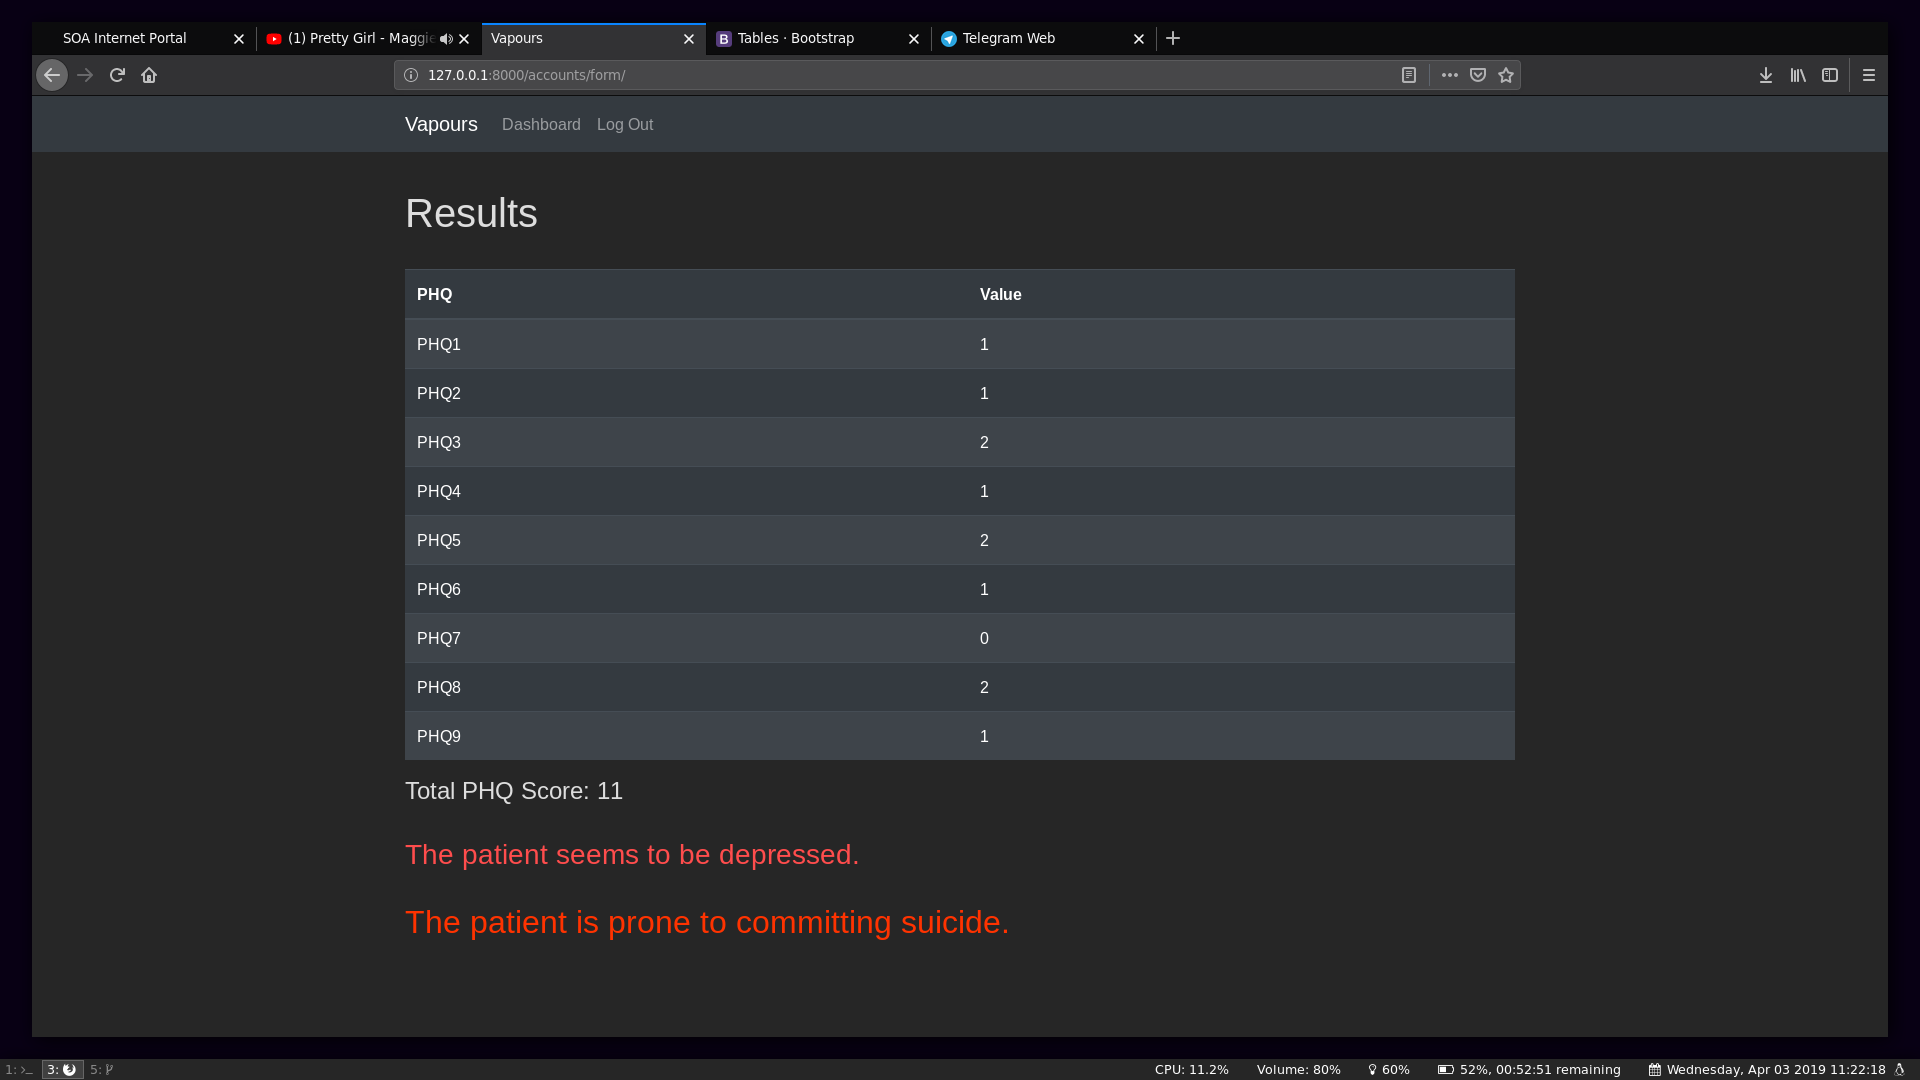
Task: Mute the Pretty Girl YouTube tab
Action: (x=446, y=39)
